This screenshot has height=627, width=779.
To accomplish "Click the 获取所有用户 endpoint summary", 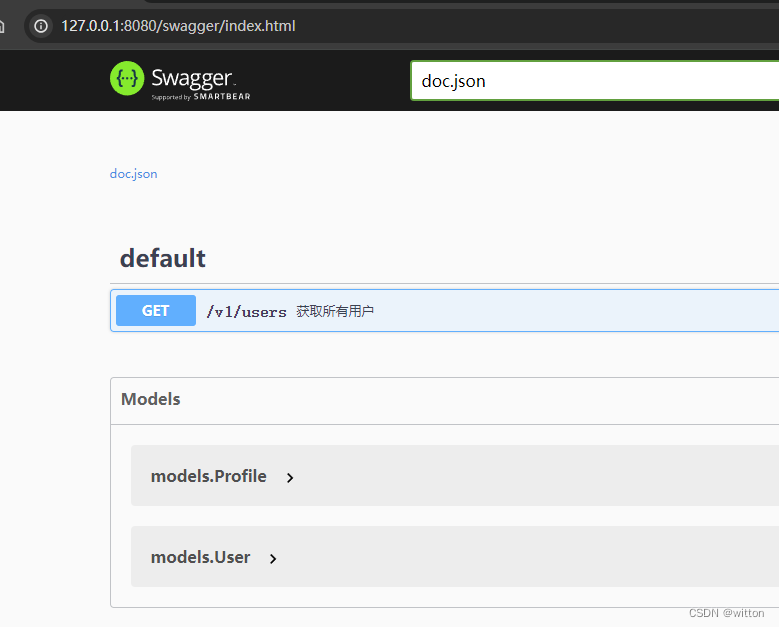I will click(335, 312).
